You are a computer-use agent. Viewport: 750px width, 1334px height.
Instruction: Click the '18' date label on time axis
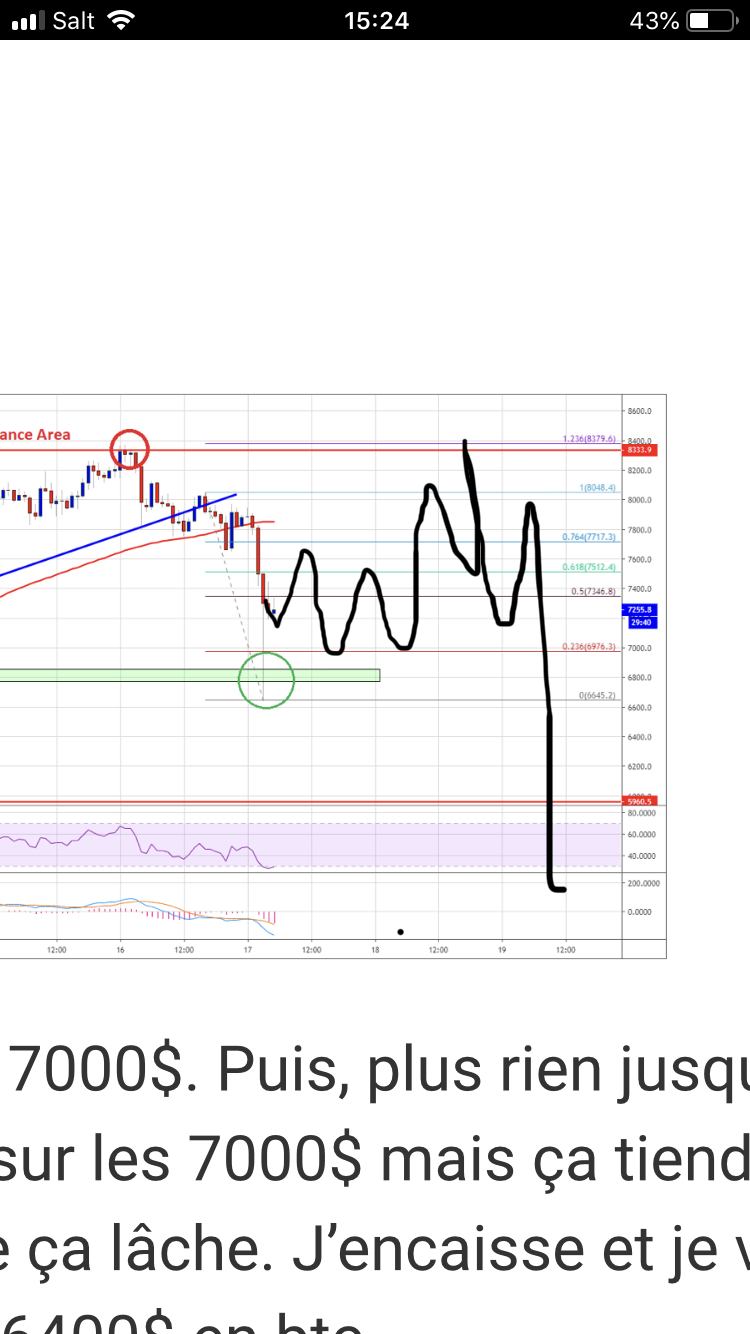[x=375, y=948]
